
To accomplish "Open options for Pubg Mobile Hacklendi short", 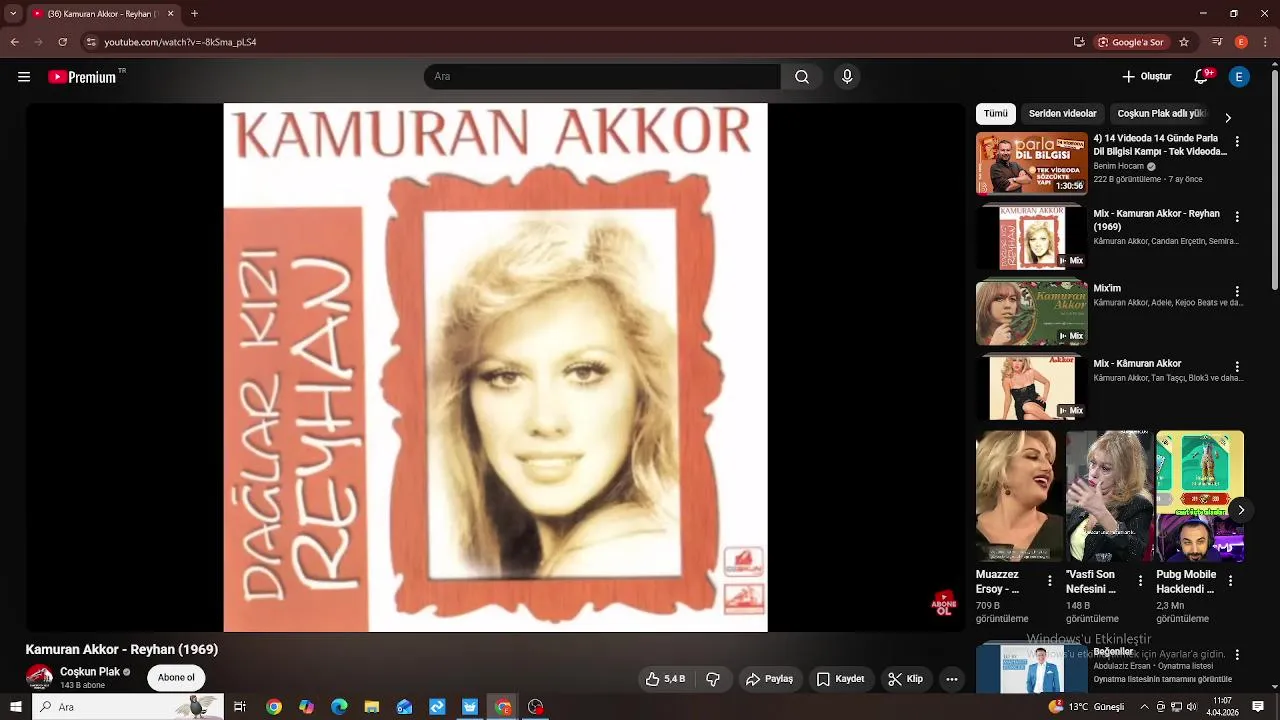I will [1230, 581].
